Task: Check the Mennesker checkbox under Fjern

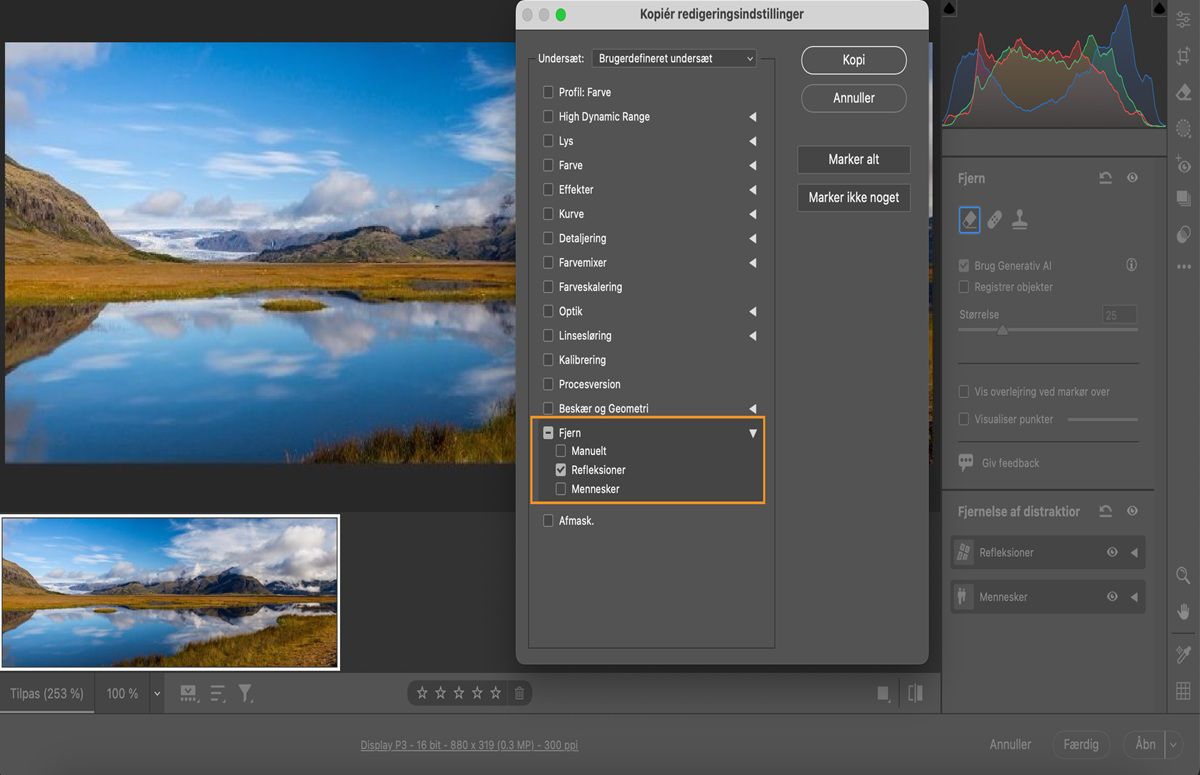Action: point(561,489)
